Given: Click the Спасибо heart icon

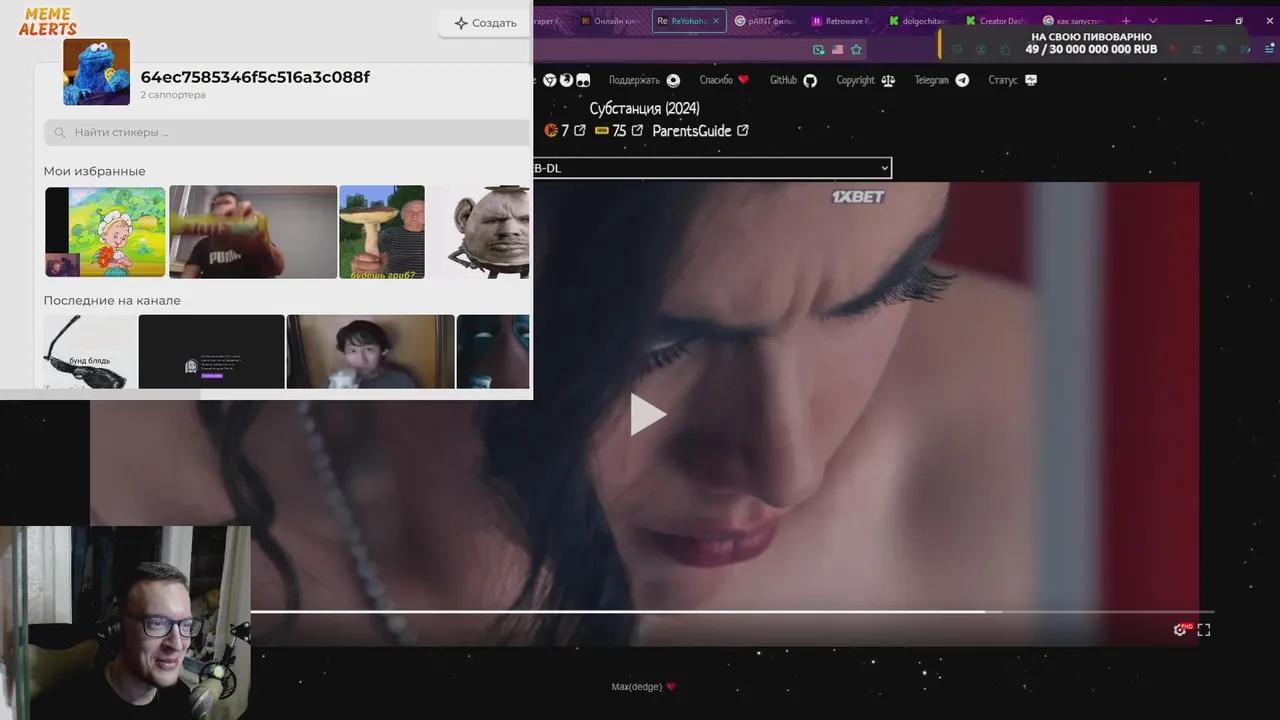Looking at the screenshot, I should coord(744,79).
